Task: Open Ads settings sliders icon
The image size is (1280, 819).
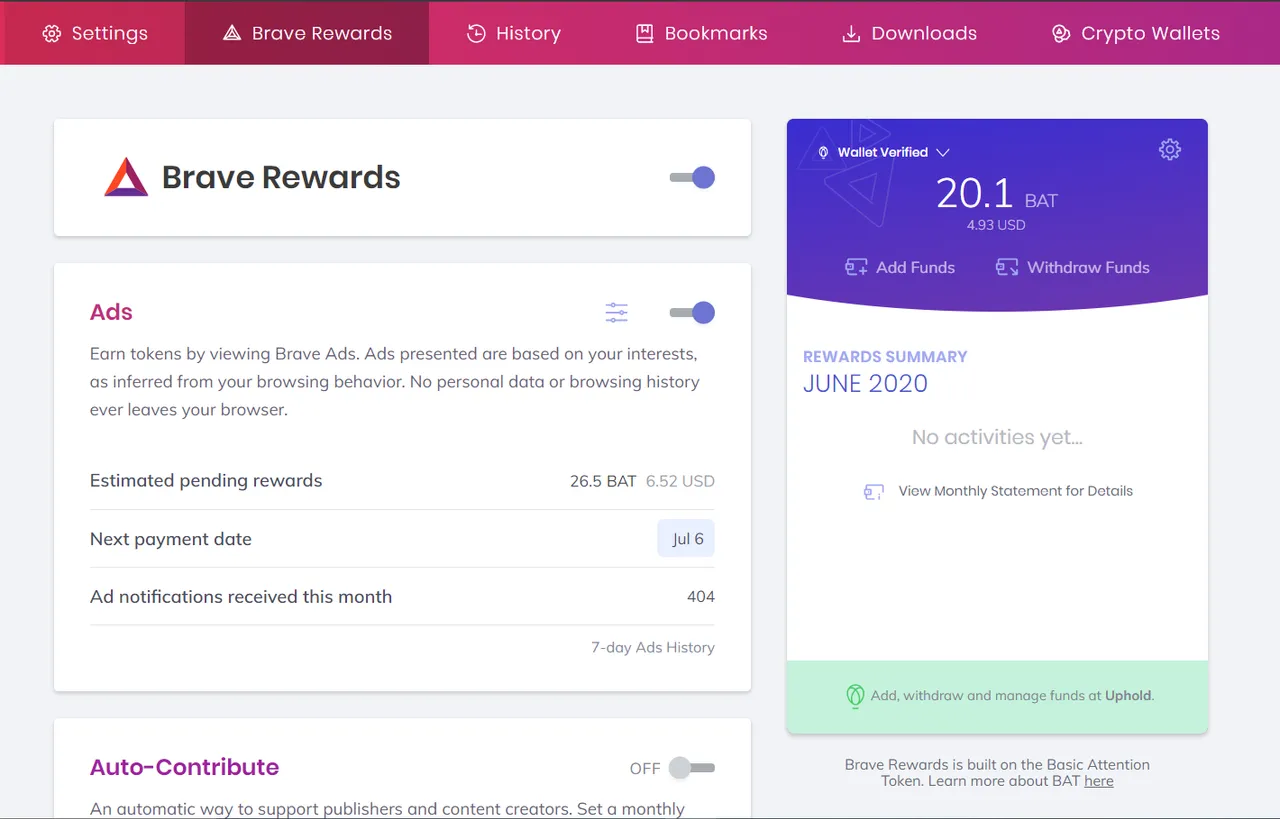Action: coord(617,313)
